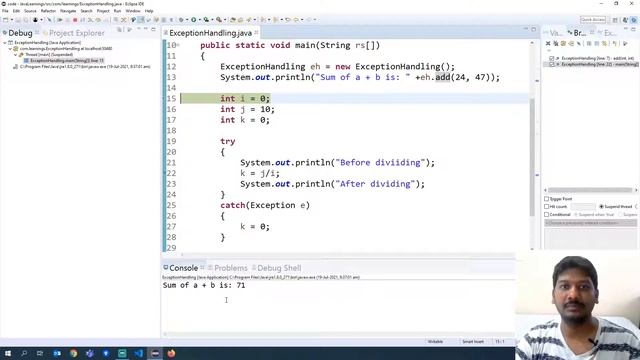Open the Visual Studio Code taskbar icon
Image resolution: width=640 pixels, height=360 pixels.
pyautogui.click(x=138, y=353)
